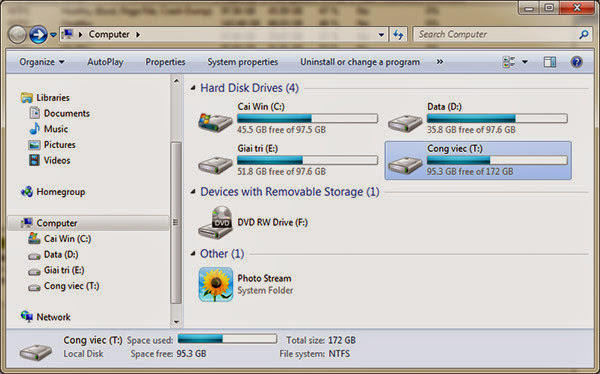The height and width of the screenshot is (374, 600).
Task: Open Music library in sidebar
Action: click(x=49, y=129)
